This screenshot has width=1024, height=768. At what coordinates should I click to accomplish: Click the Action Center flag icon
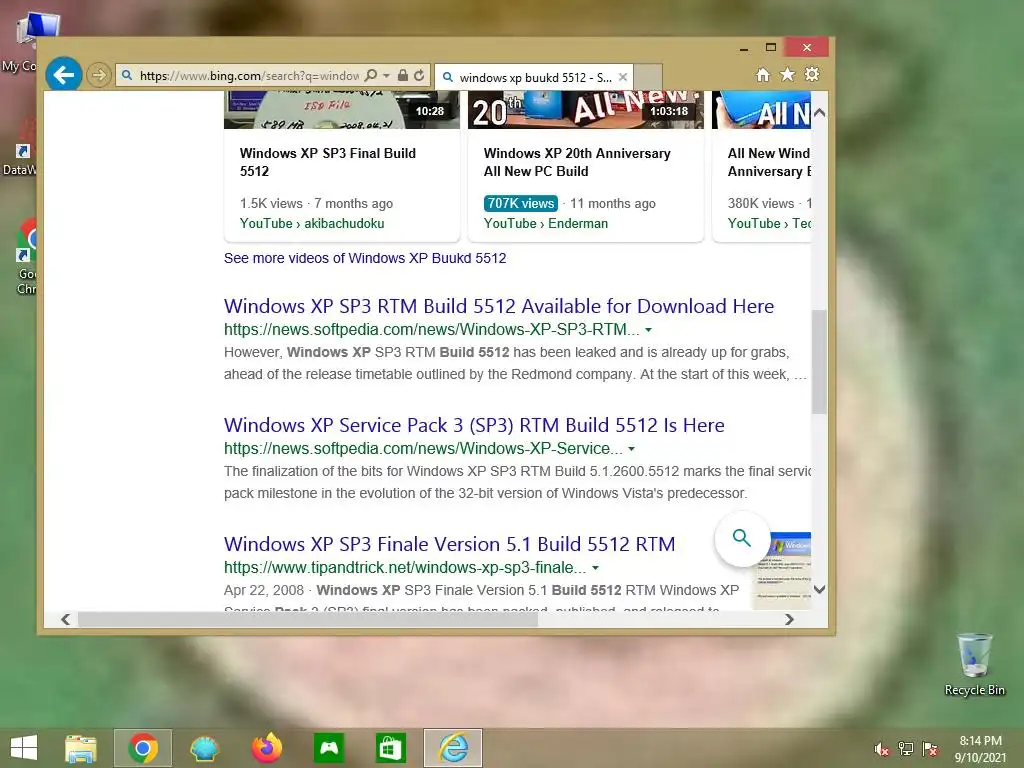coord(930,749)
